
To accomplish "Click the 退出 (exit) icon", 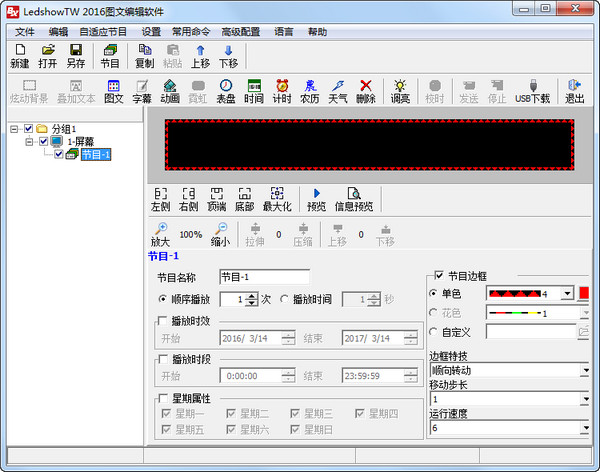I will tap(574, 91).
